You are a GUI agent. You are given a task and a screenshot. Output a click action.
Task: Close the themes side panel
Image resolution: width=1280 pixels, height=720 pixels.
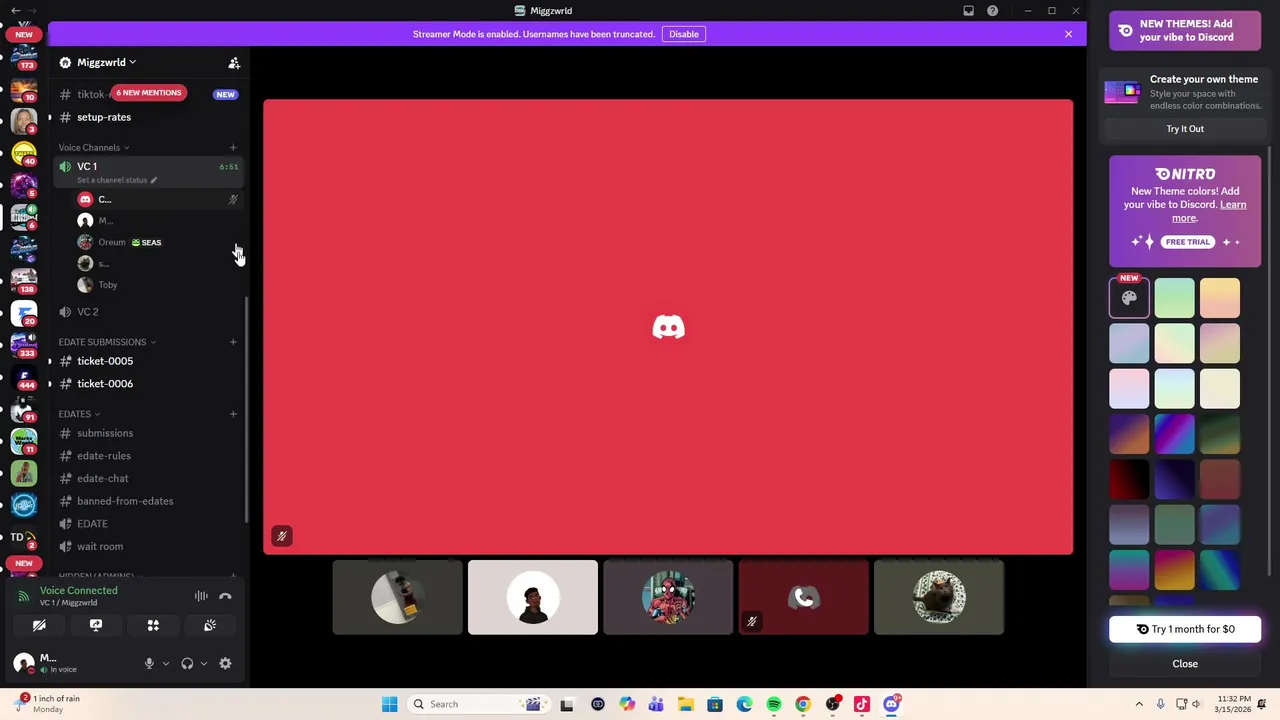tap(1185, 664)
